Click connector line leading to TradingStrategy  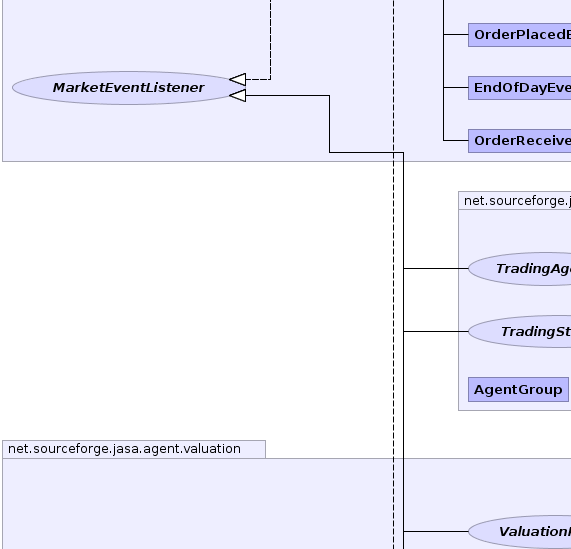click(436, 331)
